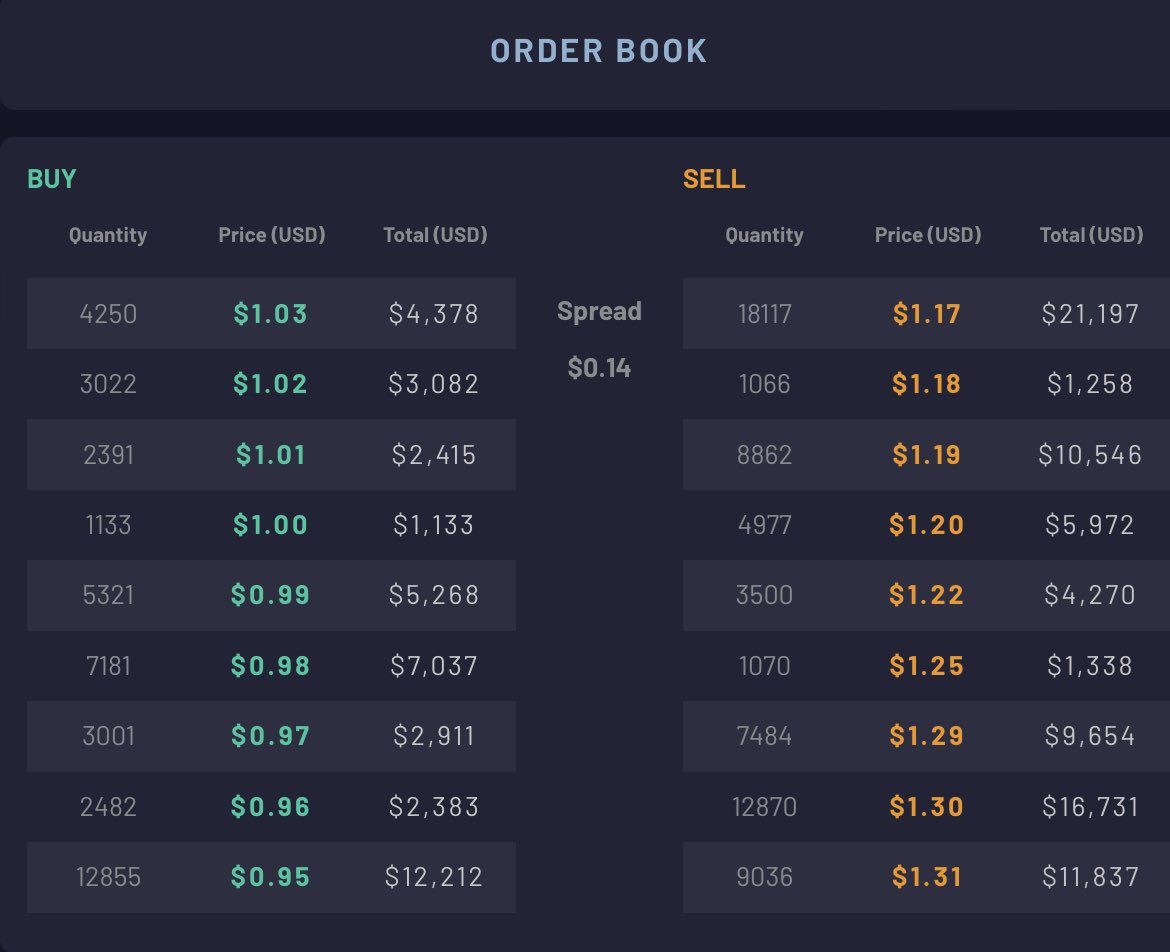Select buy quantity 2391
Image resolution: width=1170 pixels, height=952 pixels.
click(x=108, y=454)
